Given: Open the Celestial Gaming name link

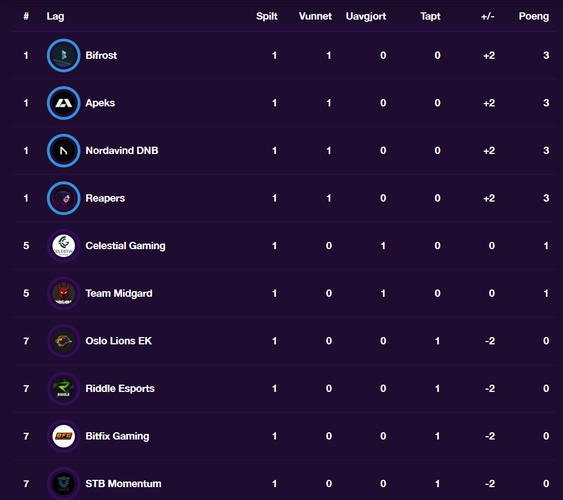Looking at the screenshot, I should click(x=125, y=246).
